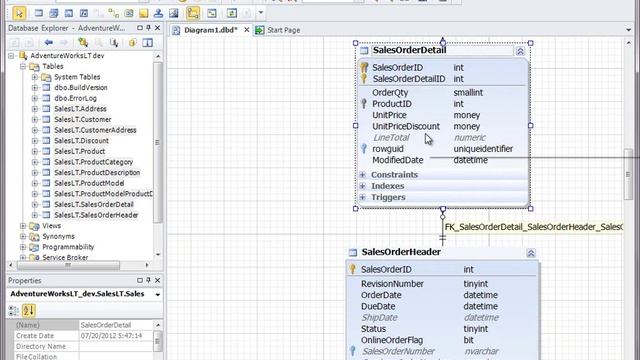Open the document tabs list dropdown arrow
This screenshot has width=640, height=360.
pyautogui.click(x=628, y=30)
